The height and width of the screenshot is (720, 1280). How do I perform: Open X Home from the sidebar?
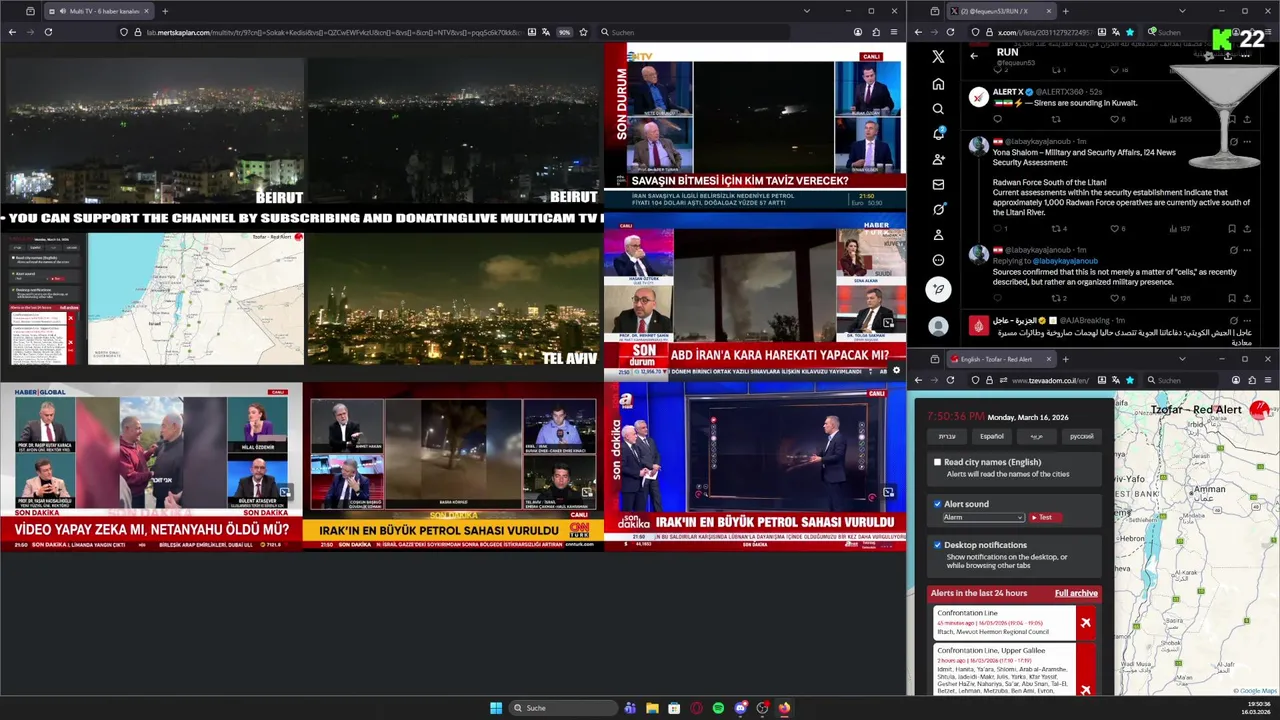[x=938, y=84]
